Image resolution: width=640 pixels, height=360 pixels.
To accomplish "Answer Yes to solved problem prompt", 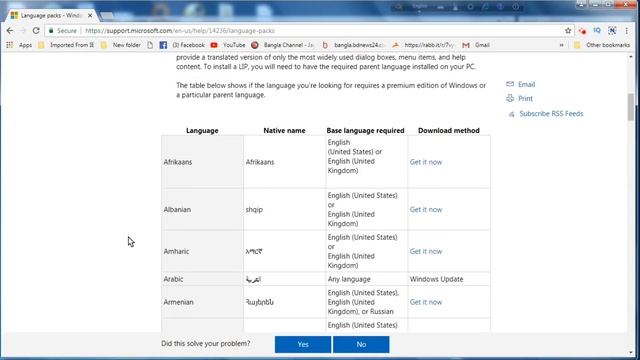I will [303, 344].
